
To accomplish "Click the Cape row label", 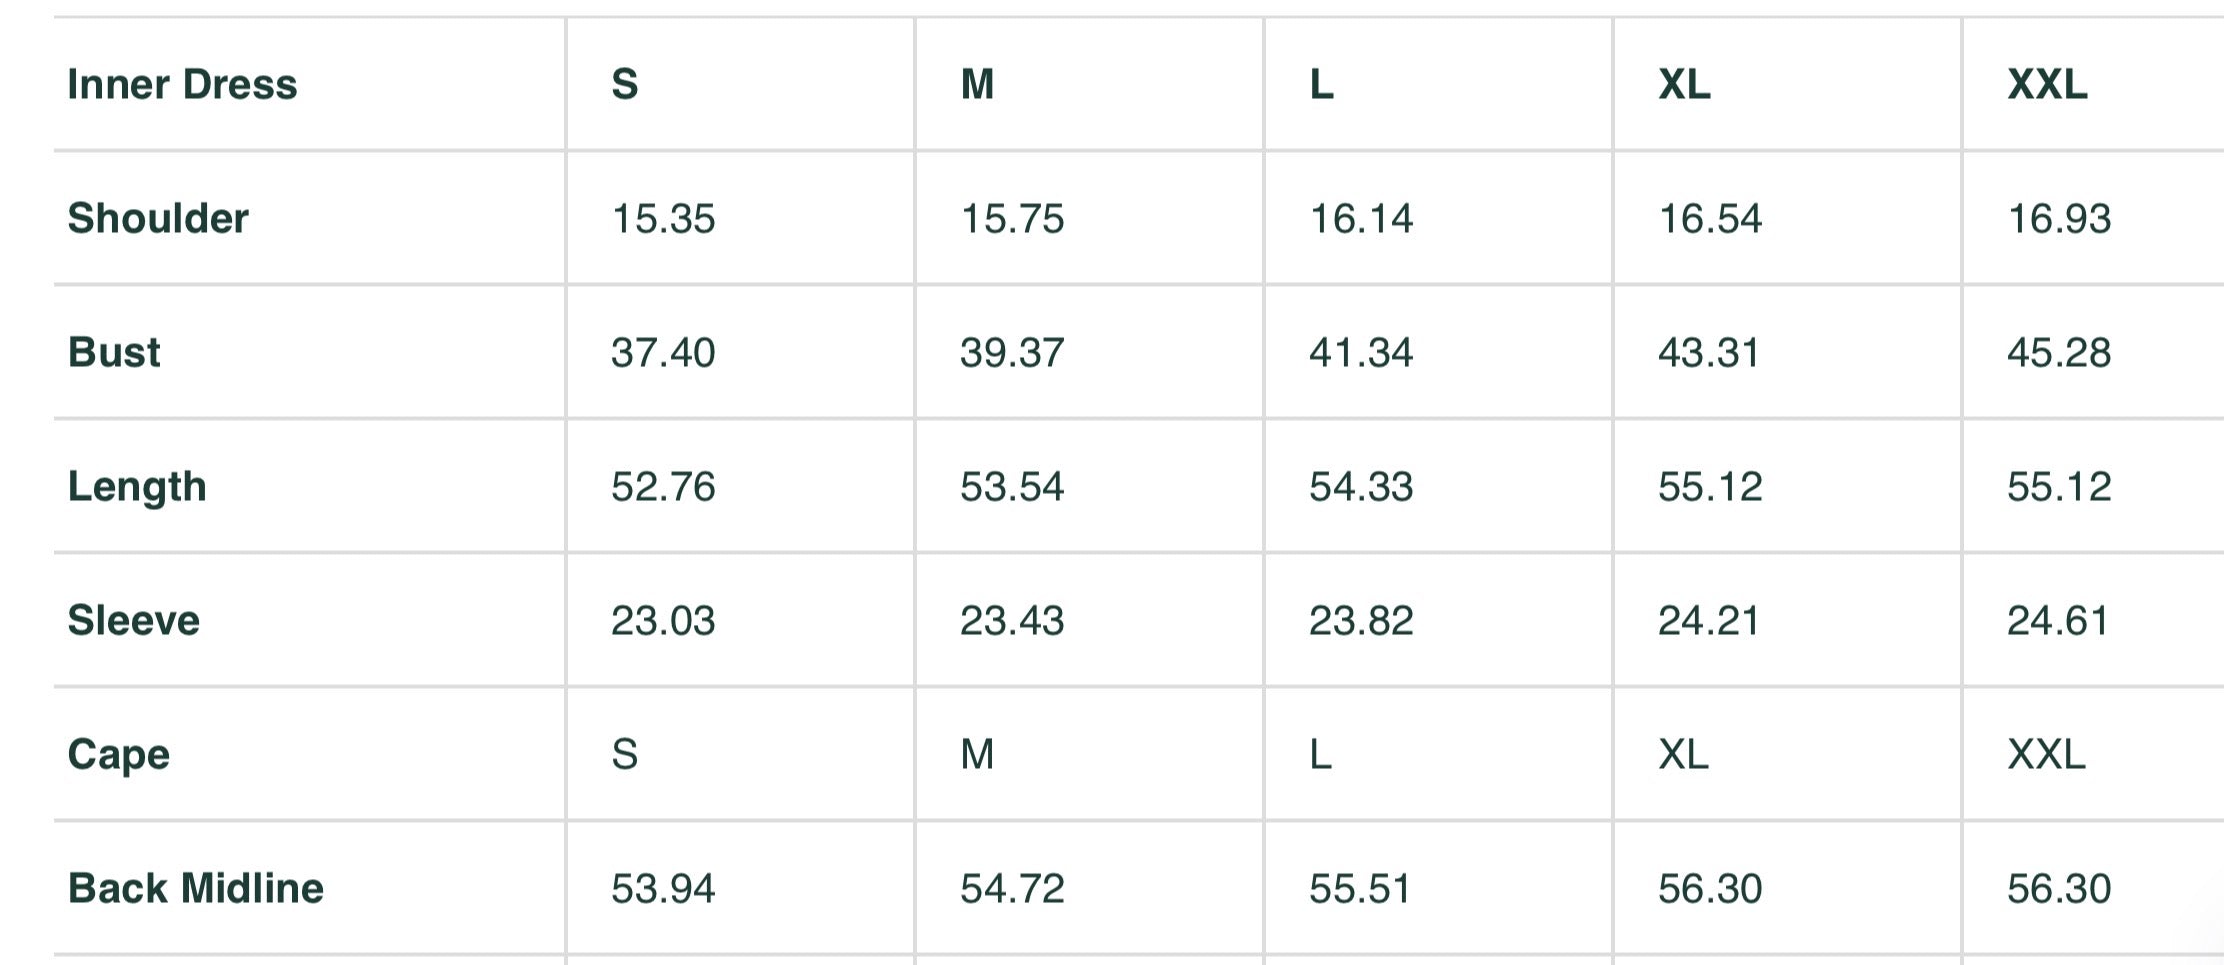I will click(x=119, y=754).
